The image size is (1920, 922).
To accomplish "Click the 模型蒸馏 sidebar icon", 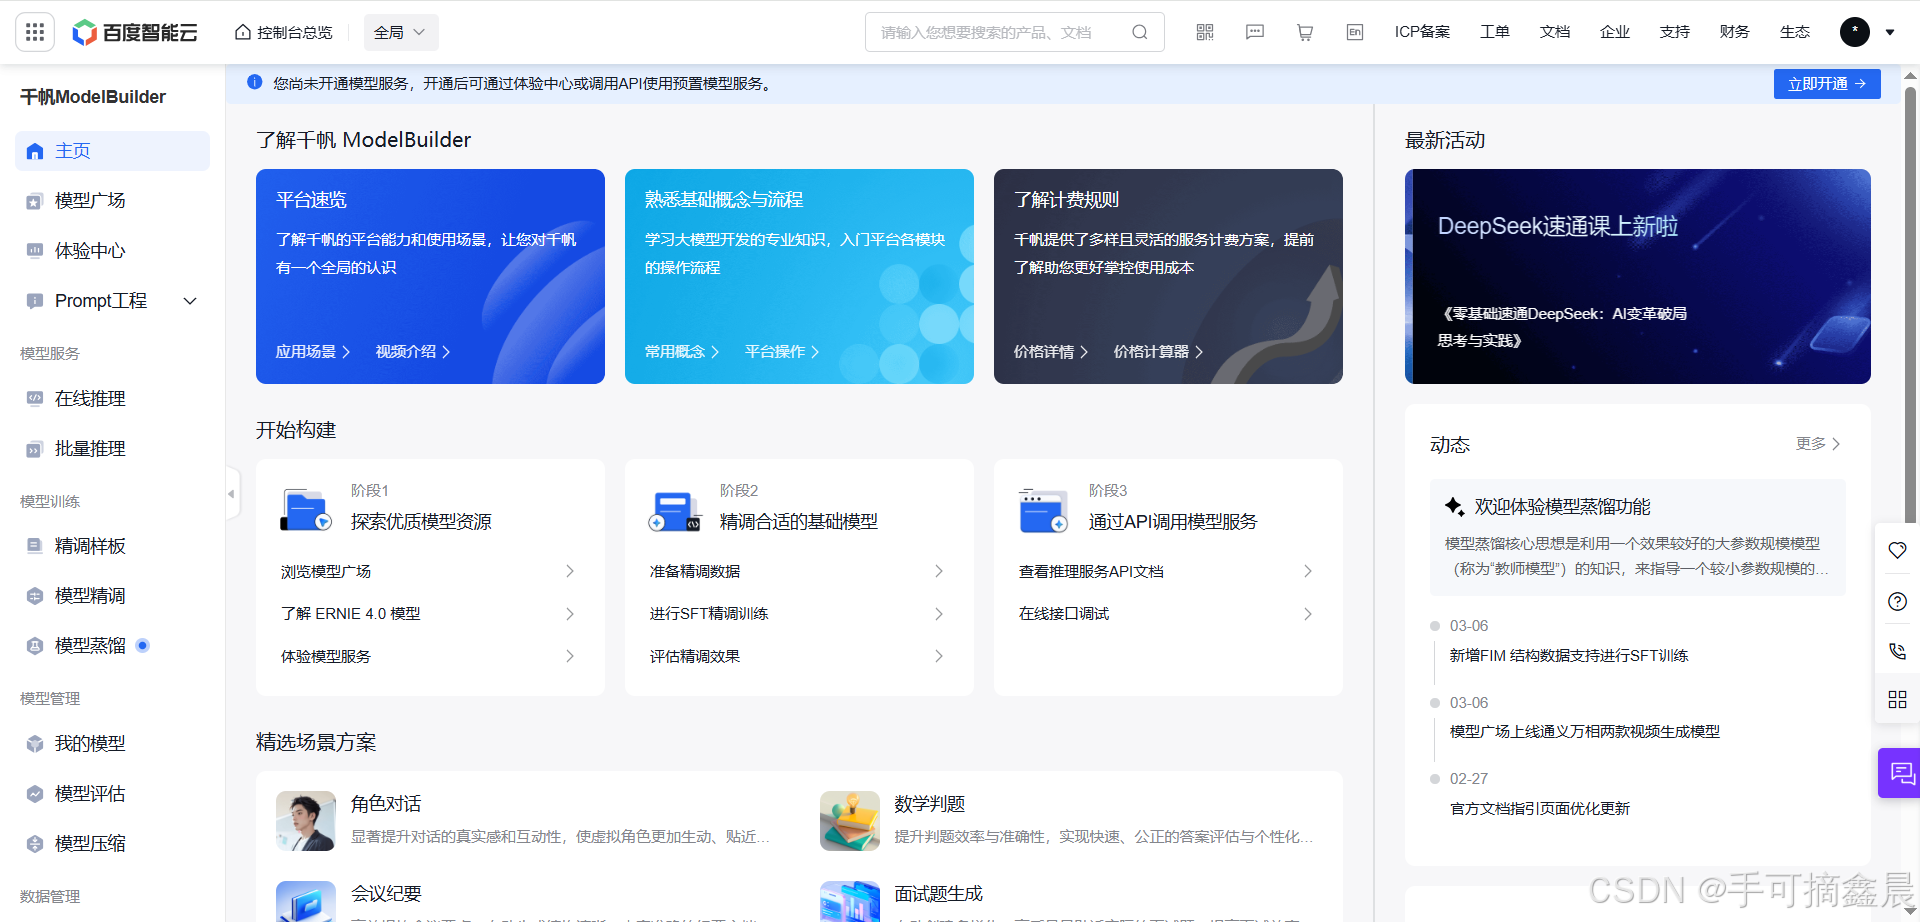I will [x=35, y=646].
